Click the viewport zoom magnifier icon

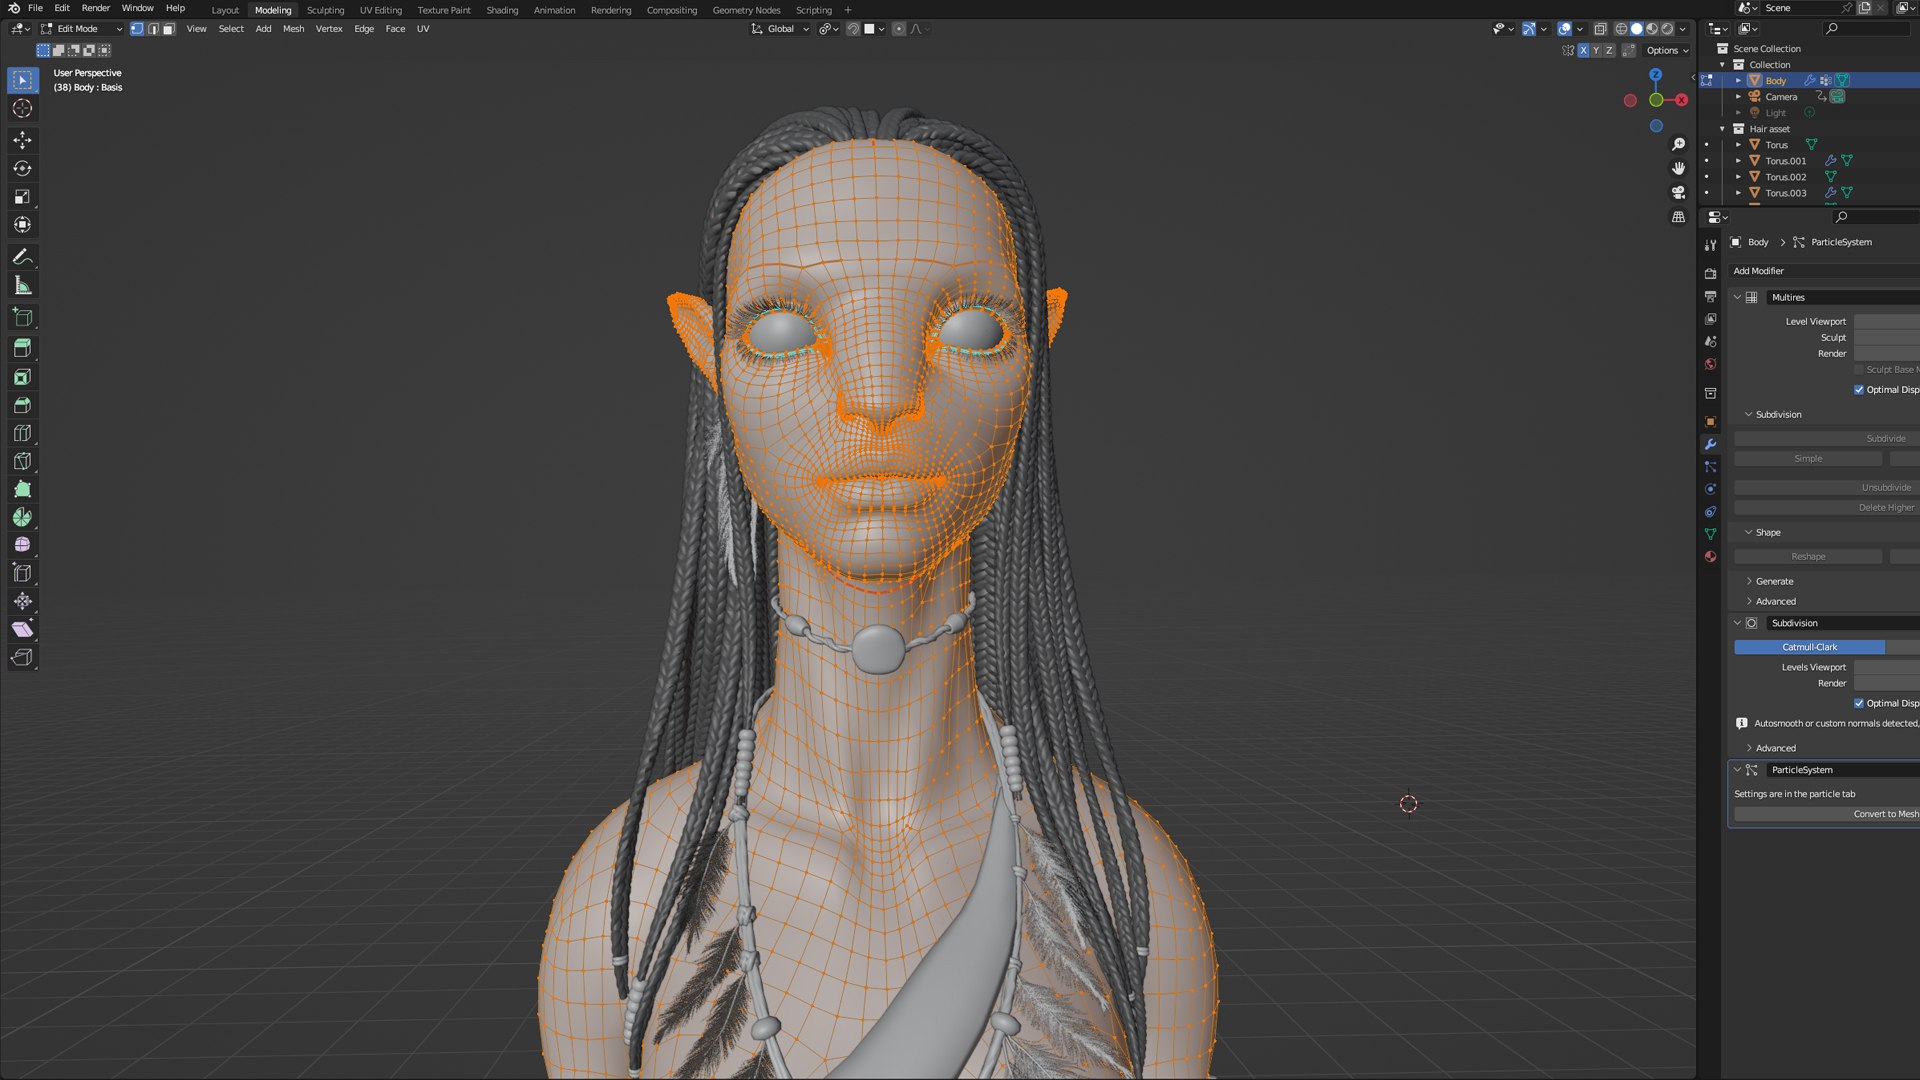click(x=1678, y=144)
